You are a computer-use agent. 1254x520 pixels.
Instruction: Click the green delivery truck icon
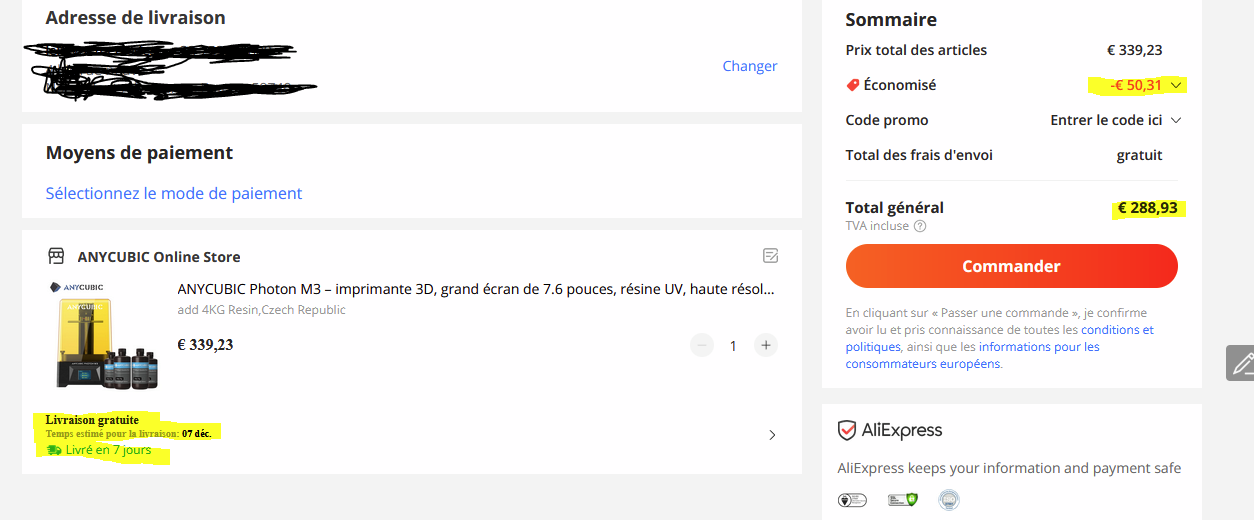[x=54, y=450]
